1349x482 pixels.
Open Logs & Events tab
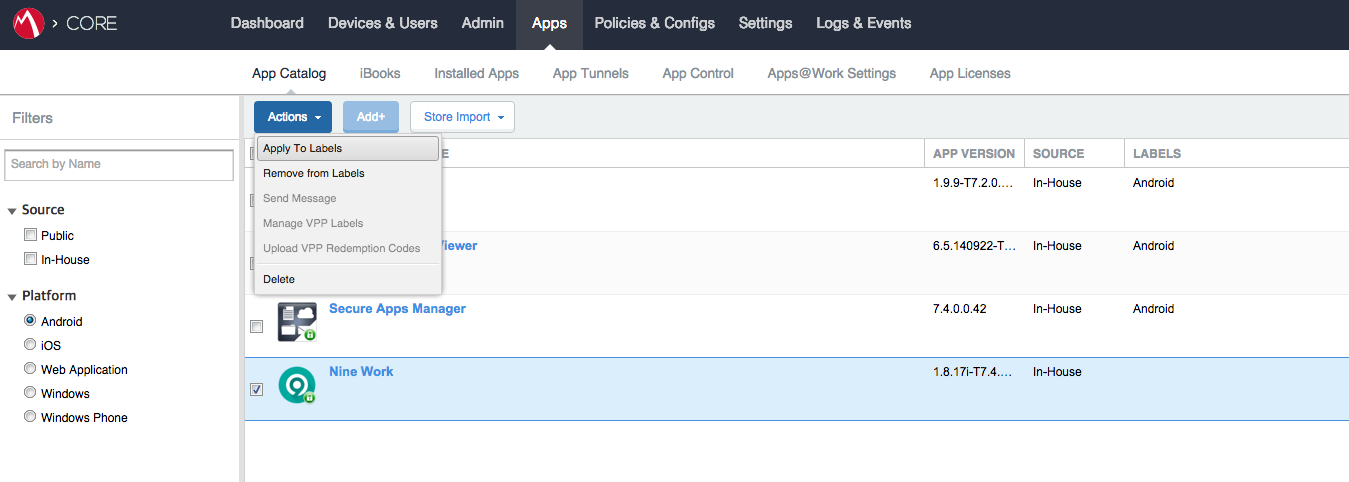(864, 23)
